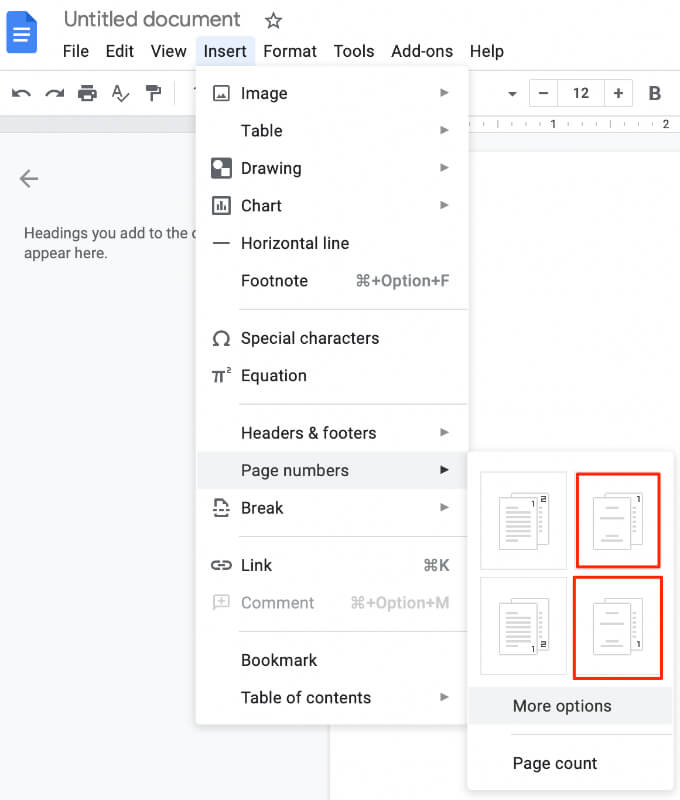
Task: Star the Untitled document
Action: click(273, 21)
